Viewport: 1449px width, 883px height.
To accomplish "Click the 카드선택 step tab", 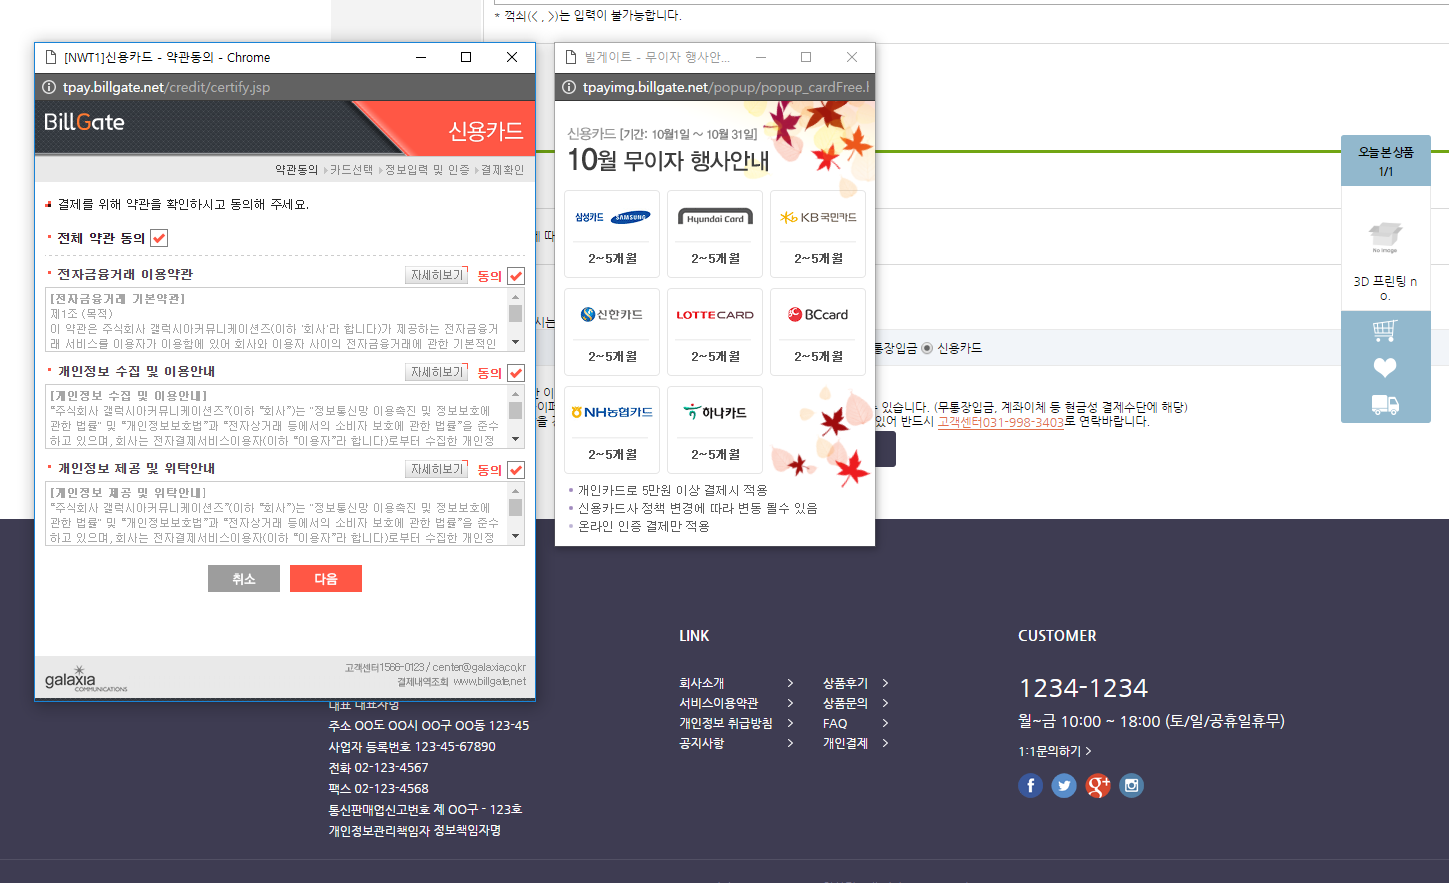I will (351, 170).
